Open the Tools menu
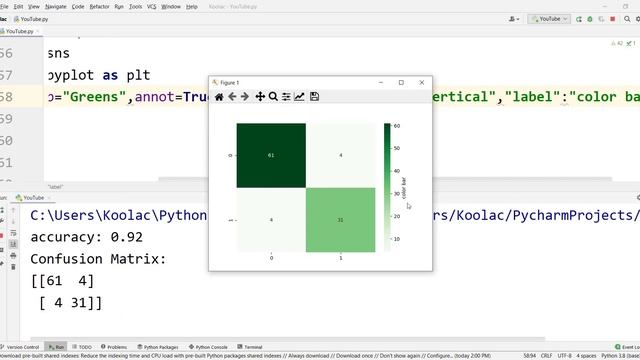 click(136, 7)
